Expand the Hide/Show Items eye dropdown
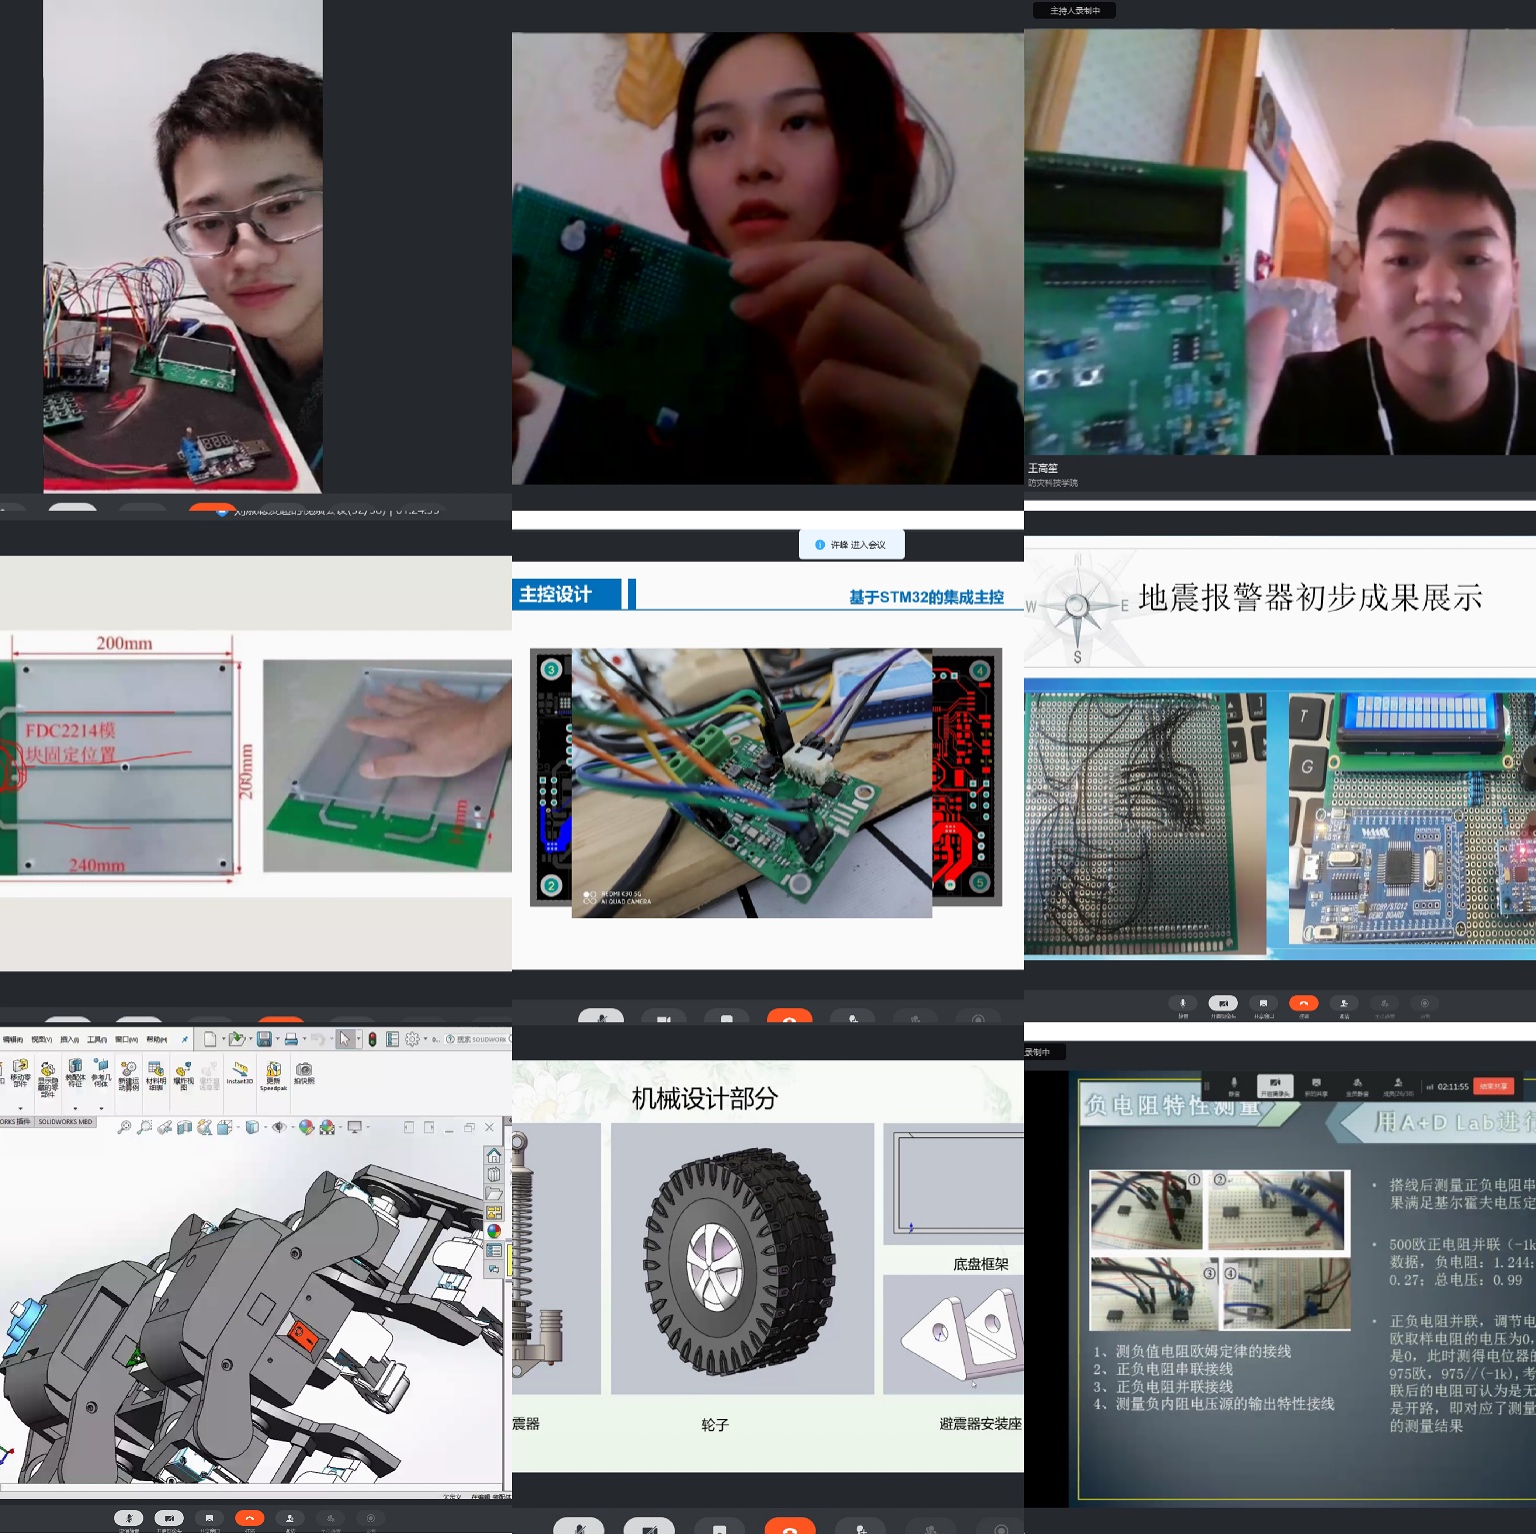The height and width of the screenshot is (1534, 1536). pyautogui.click(x=291, y=1127)
